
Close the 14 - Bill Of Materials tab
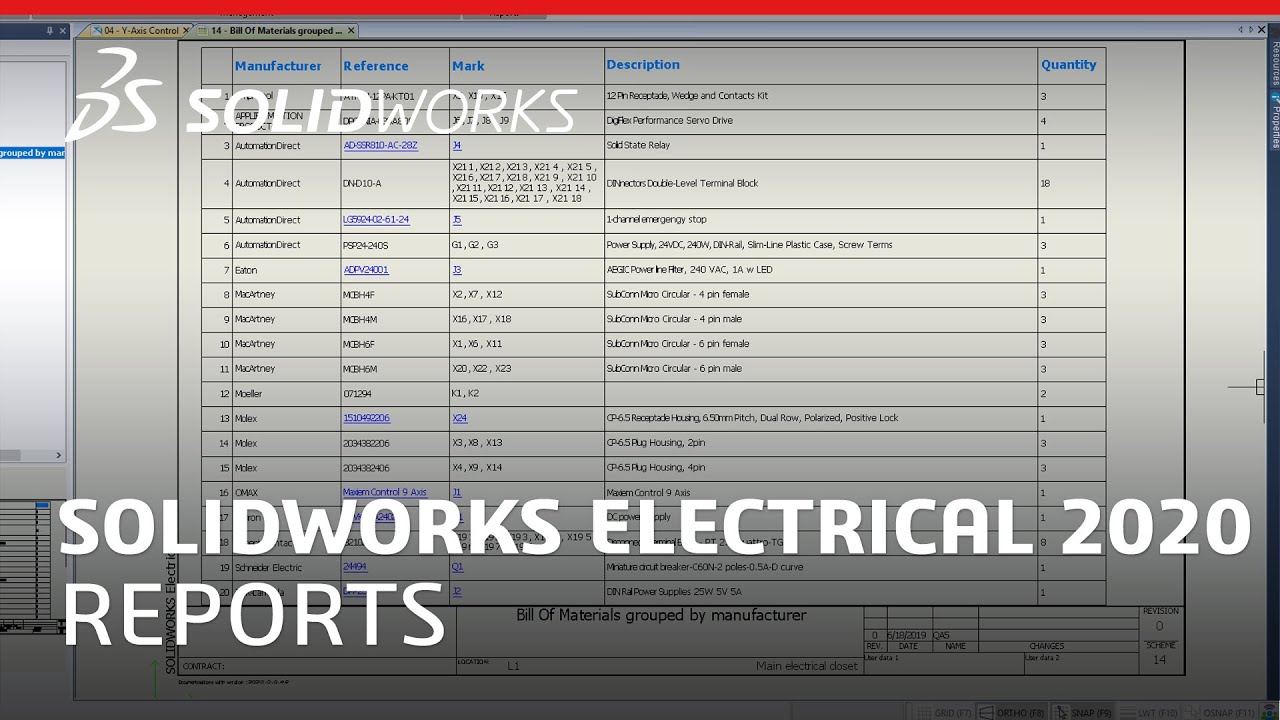pyautogui.click(x=351, y=31)
